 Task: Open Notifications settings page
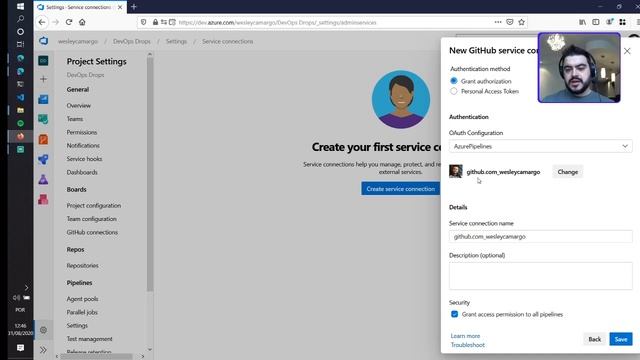pyautogui.click(x=83, y=145)
